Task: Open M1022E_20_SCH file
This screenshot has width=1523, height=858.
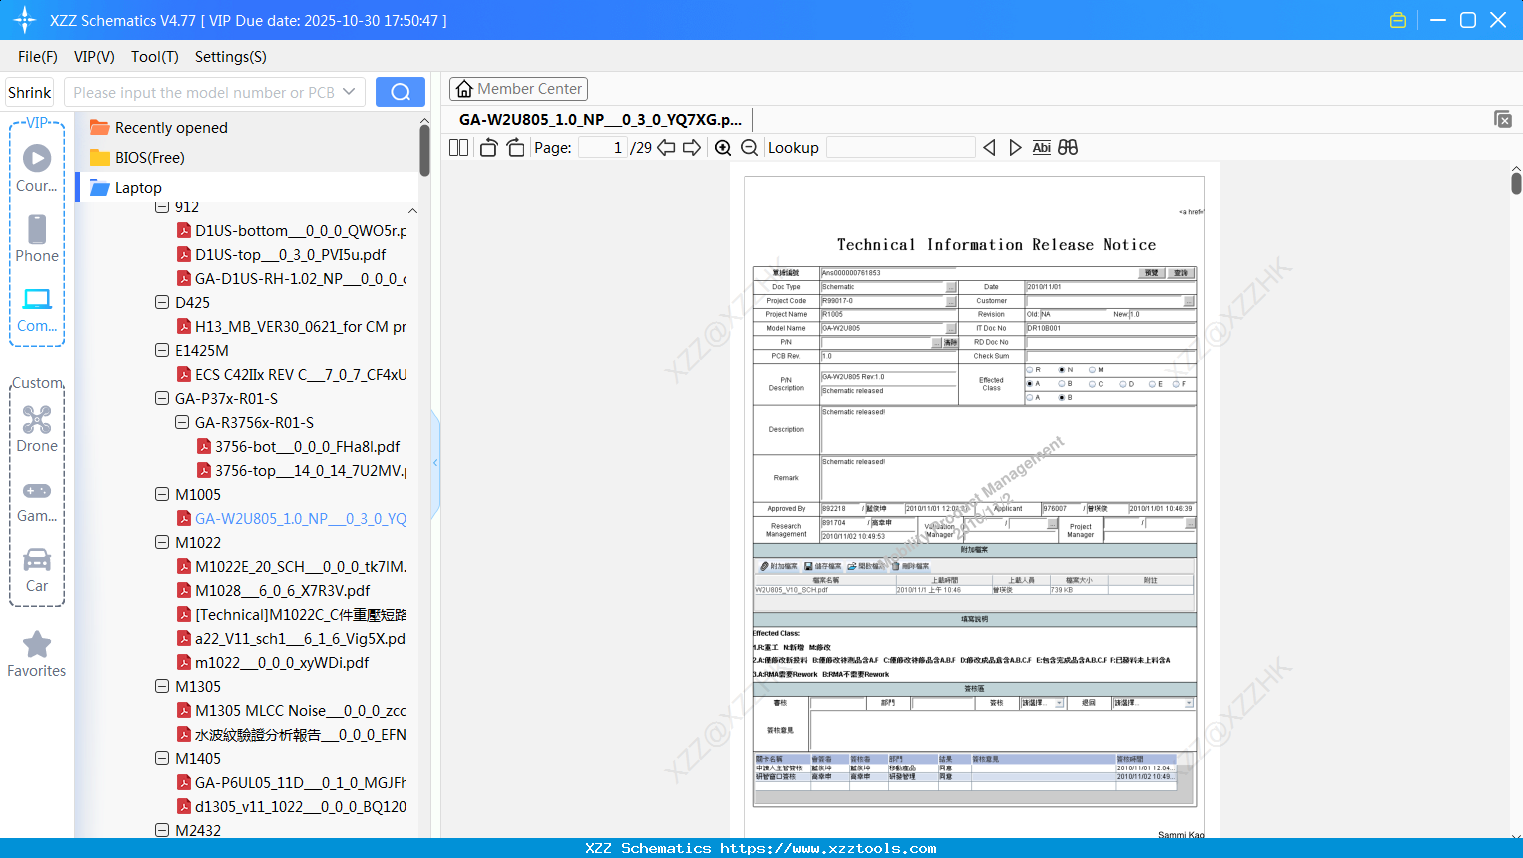Action: (x=292, y=567)
